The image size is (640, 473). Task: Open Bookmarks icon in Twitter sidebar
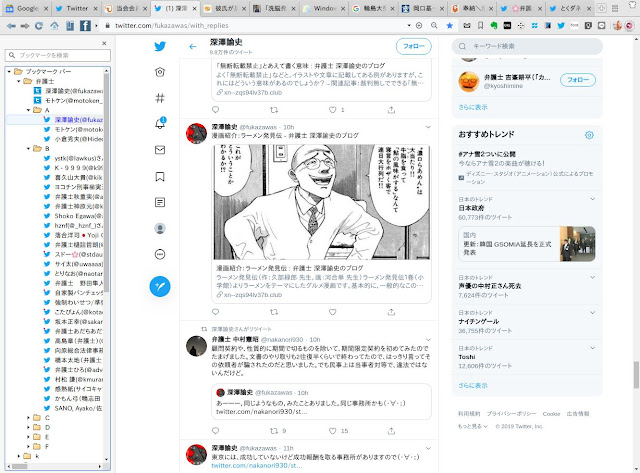[x=160, y=176]
